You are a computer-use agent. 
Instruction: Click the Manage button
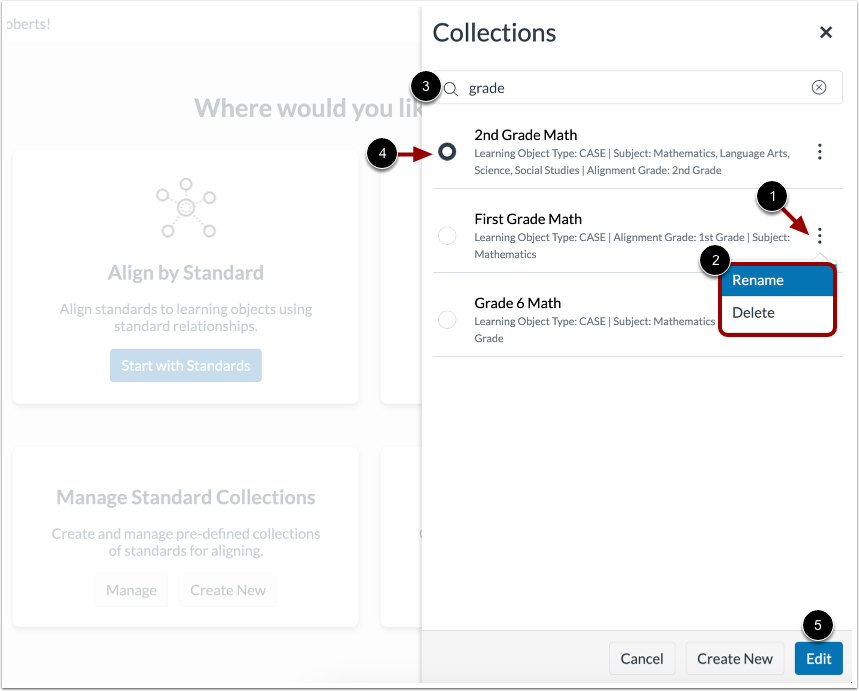(131, 590)
